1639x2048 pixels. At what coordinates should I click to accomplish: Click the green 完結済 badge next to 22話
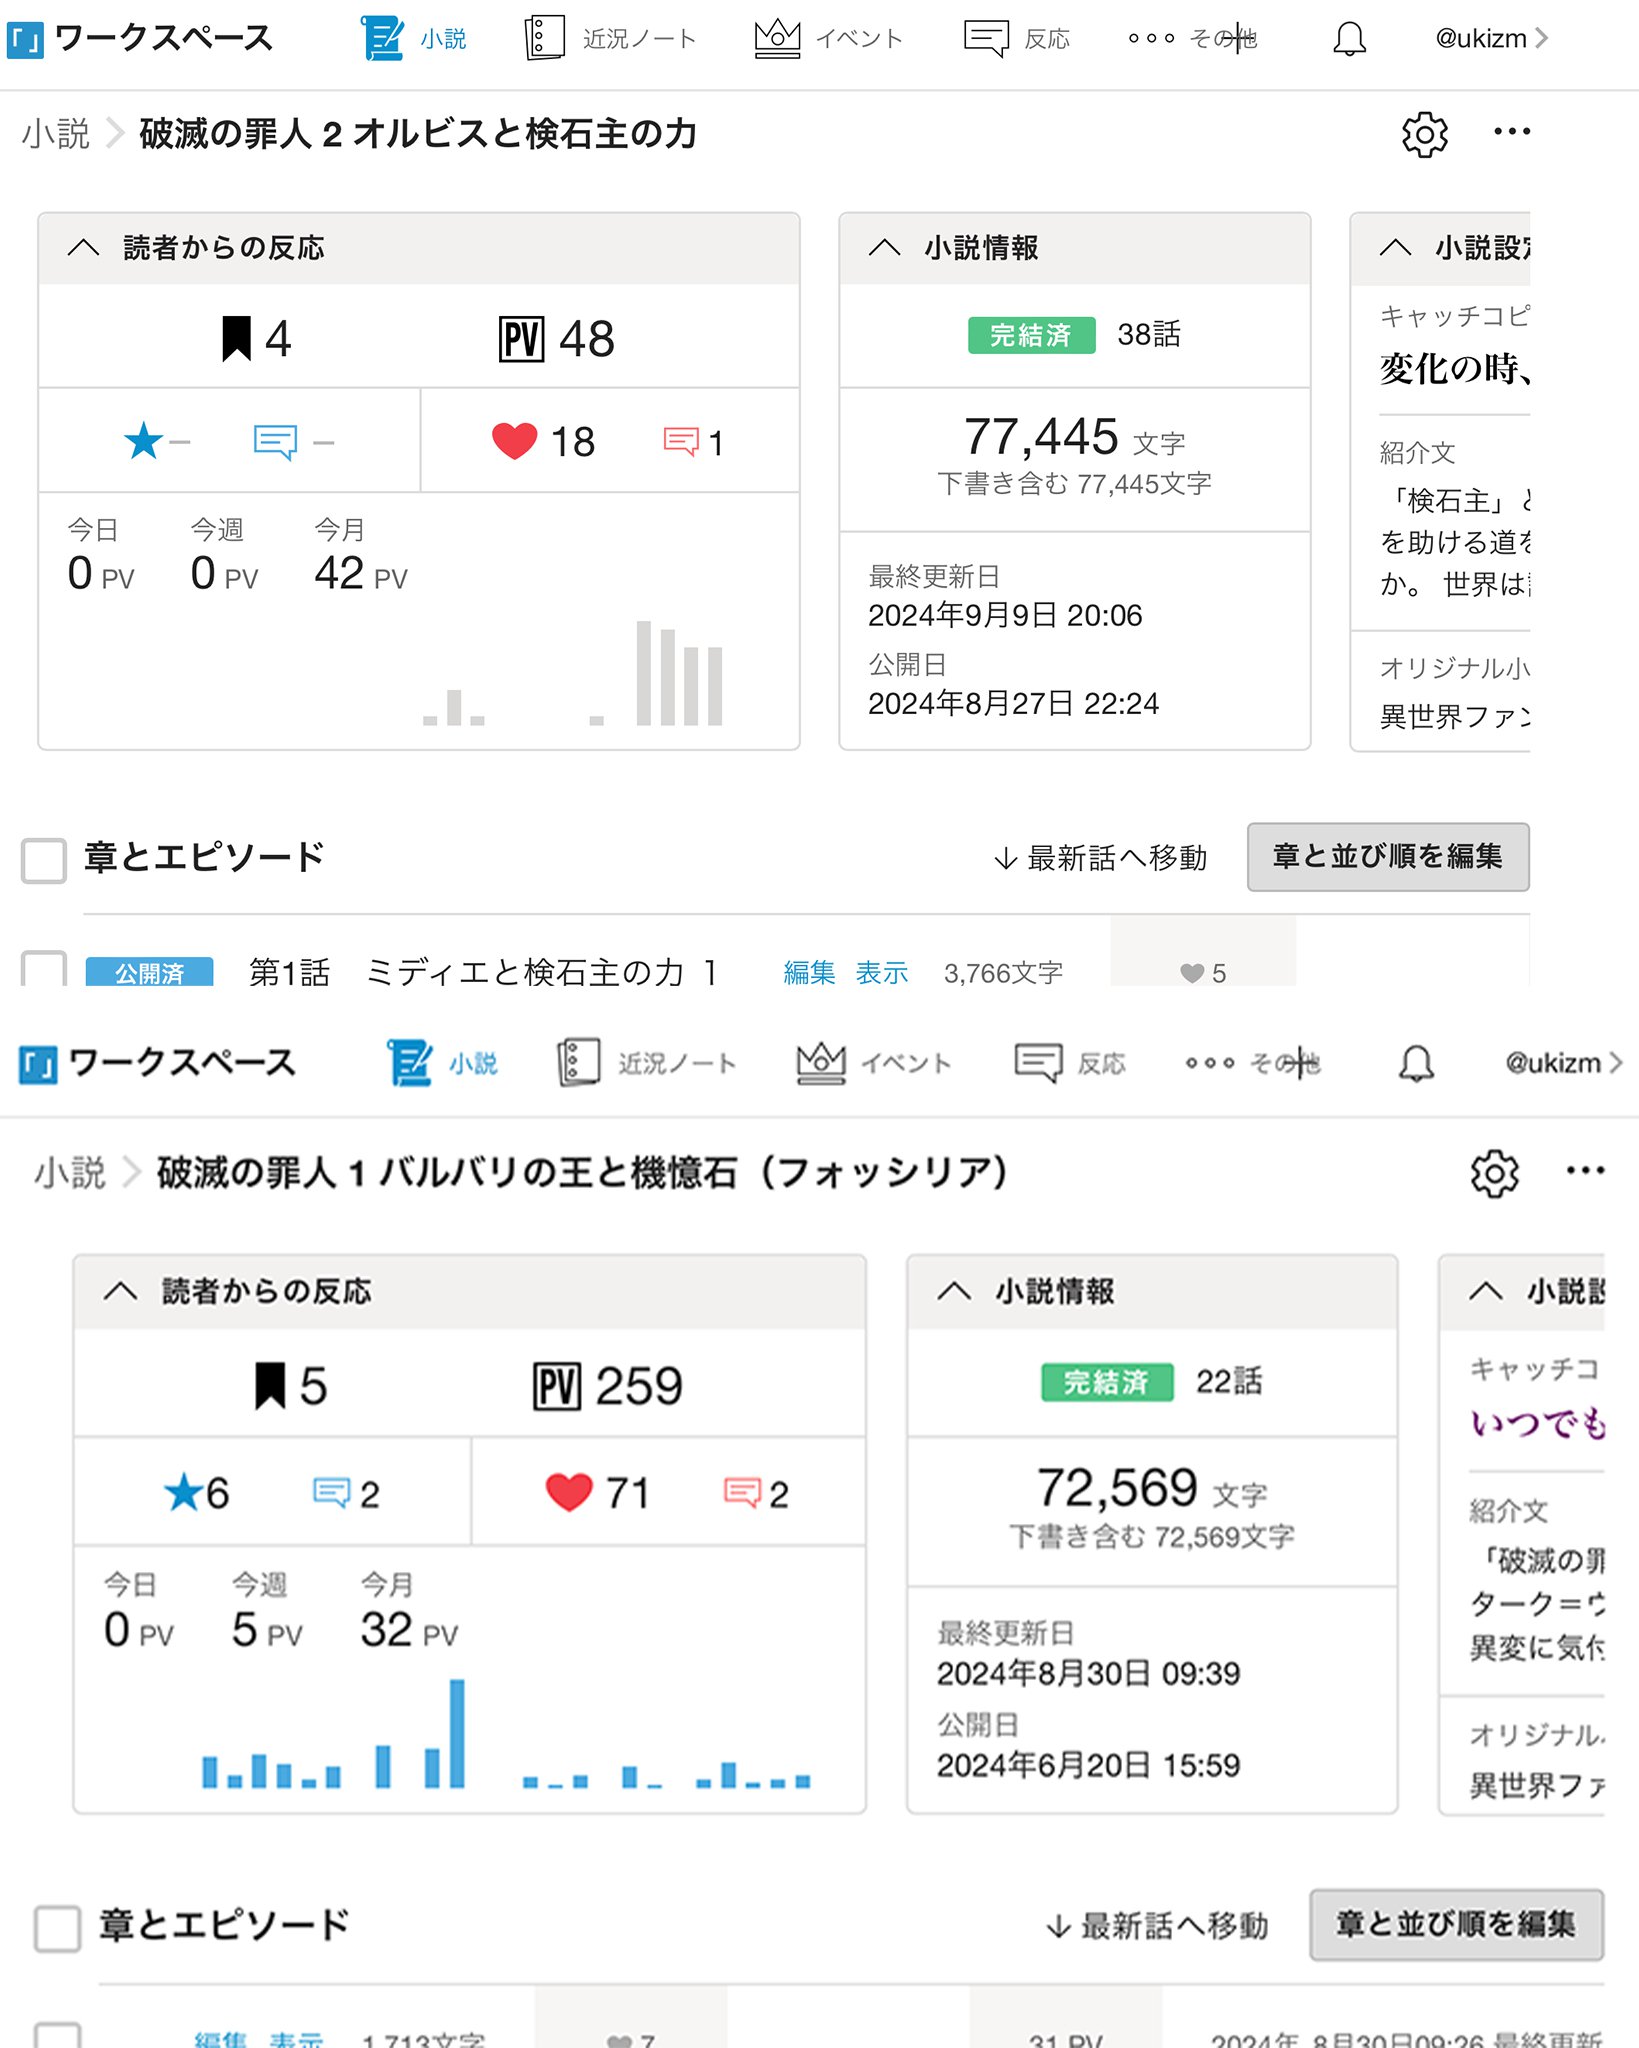click(x=1106, y=1382)
